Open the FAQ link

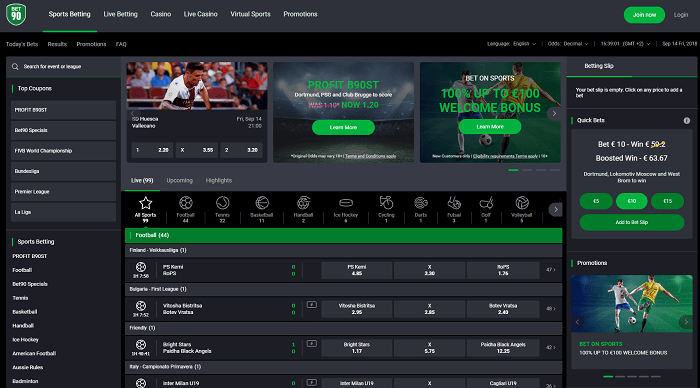pos(121,44)
